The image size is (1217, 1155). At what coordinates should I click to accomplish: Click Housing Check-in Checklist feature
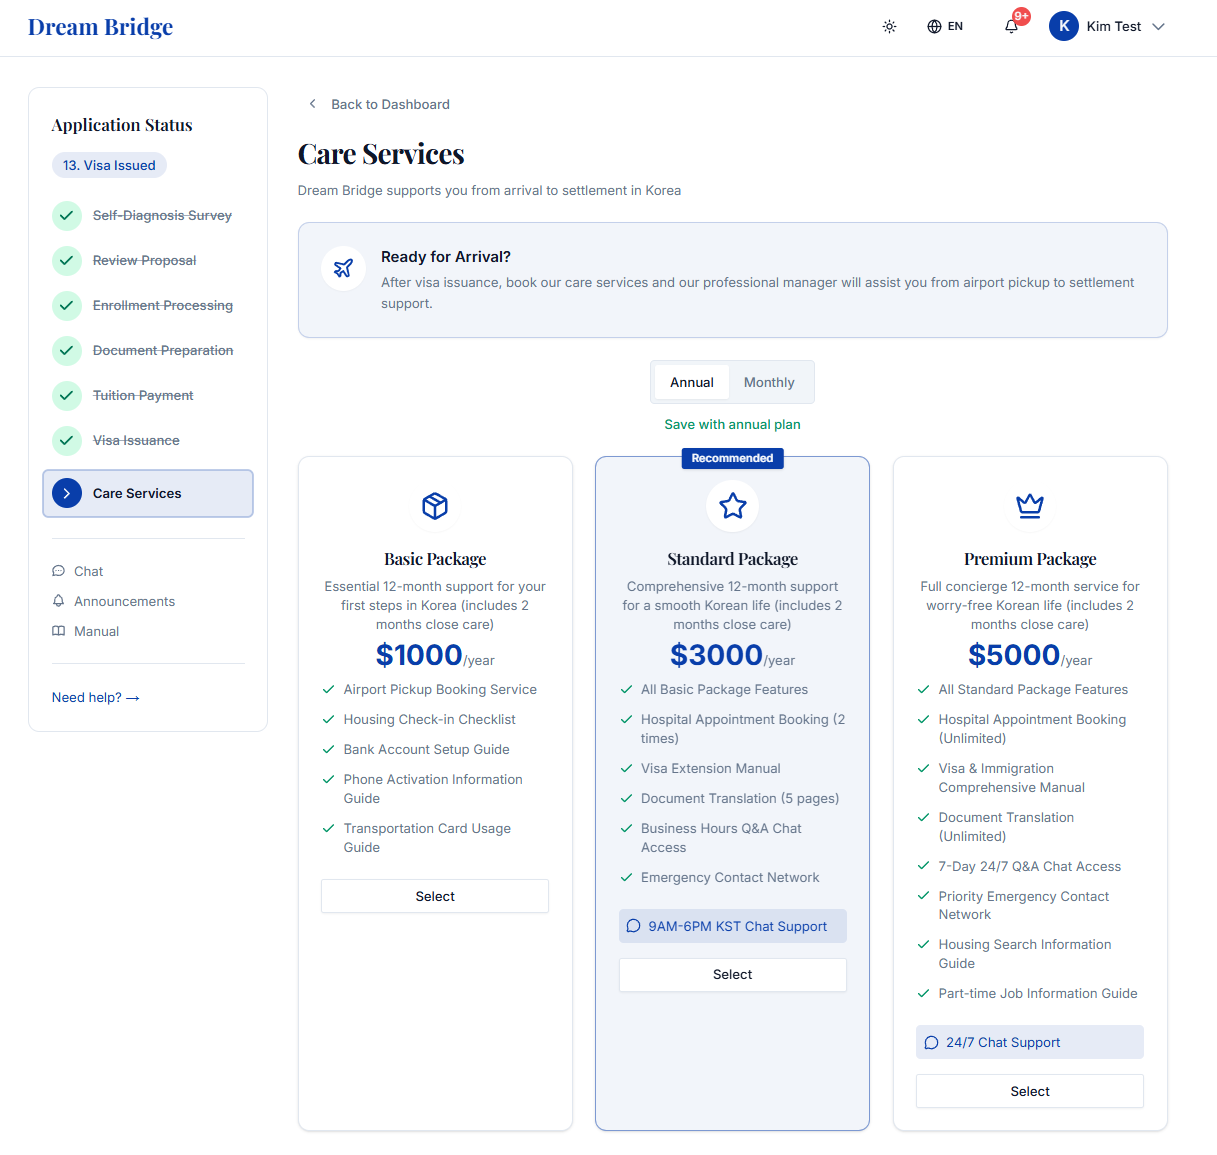[x=429, y=719]
